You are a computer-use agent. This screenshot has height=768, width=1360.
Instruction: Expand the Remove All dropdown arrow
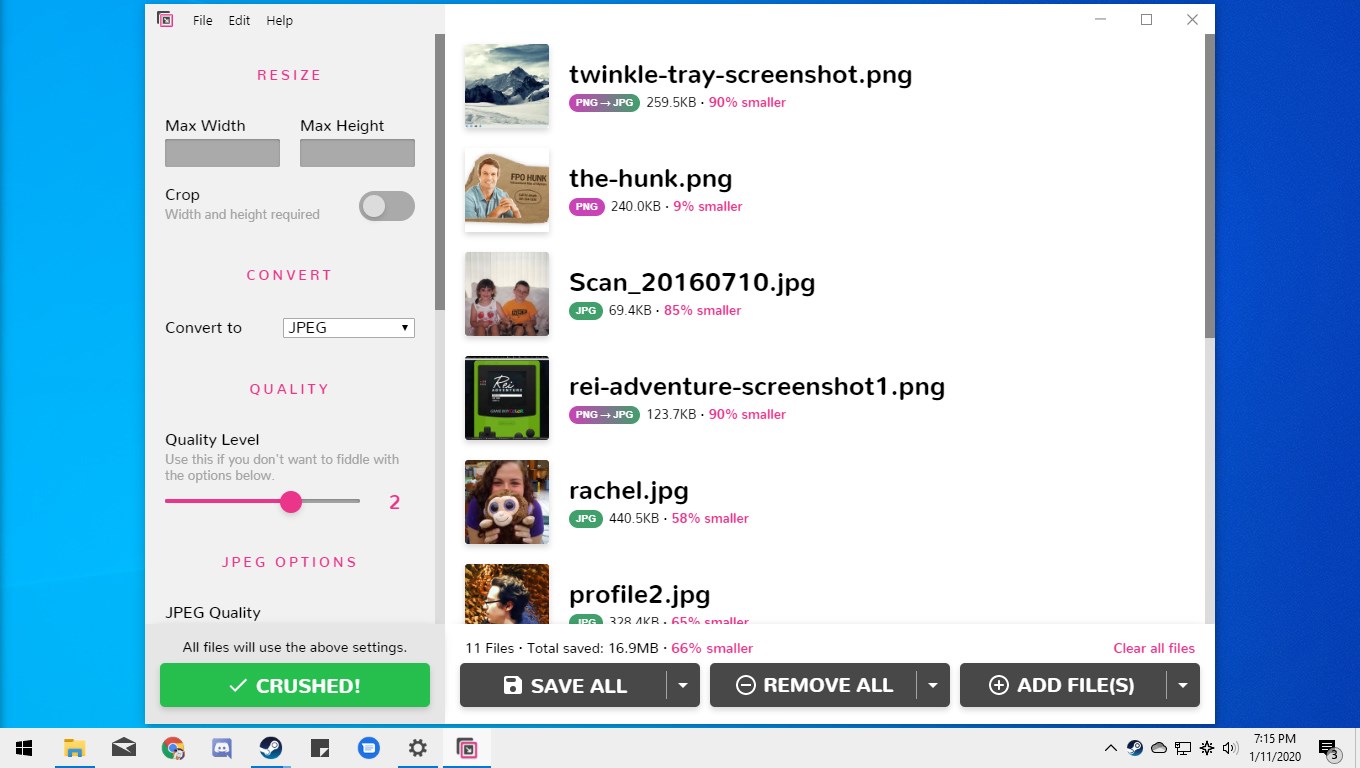coord(933,686)
